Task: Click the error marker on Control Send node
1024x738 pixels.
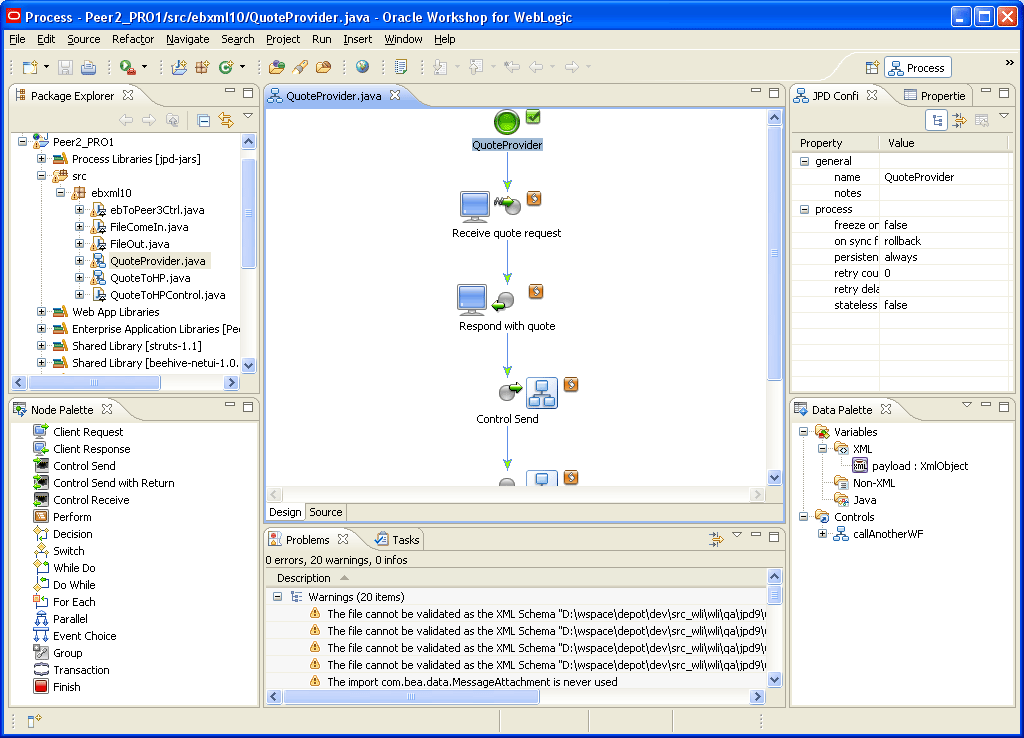Action: [x=570, y=383]
